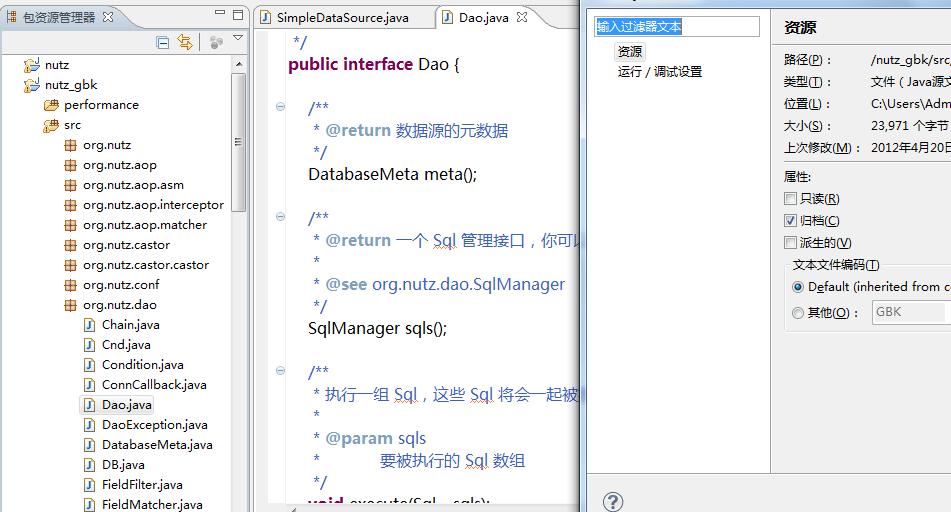
Task: Select 资源 in the properties list
Action: coord(630,52)
